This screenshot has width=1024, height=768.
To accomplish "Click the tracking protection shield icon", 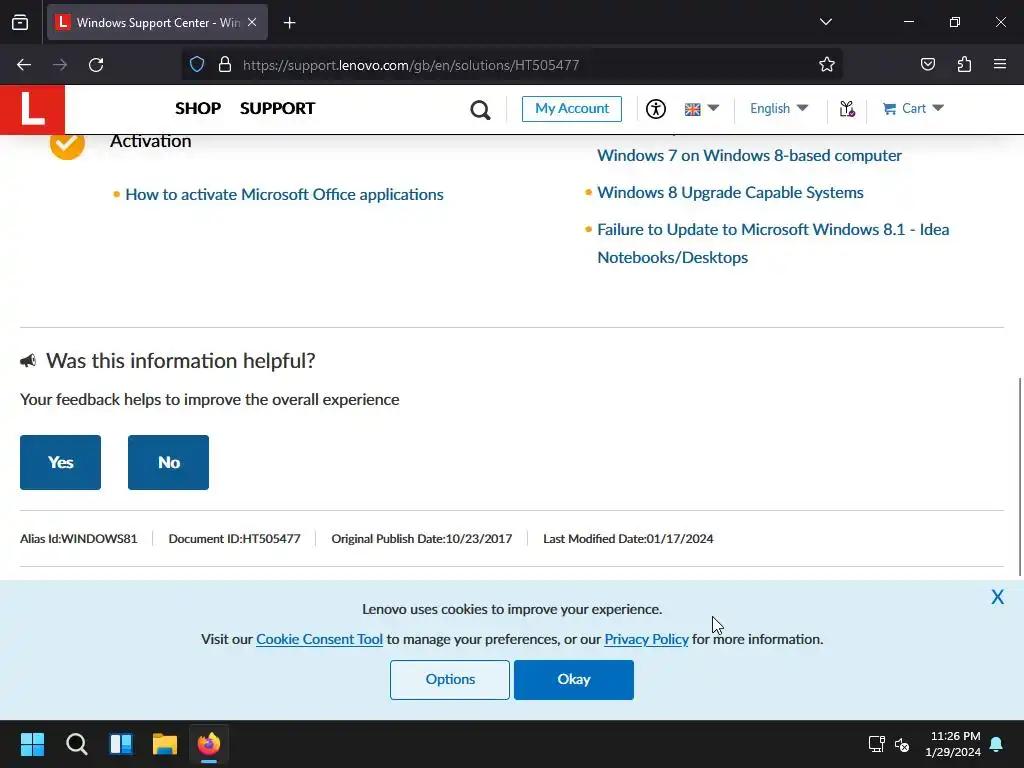I will pyautogui.click(x=197, y=65).
